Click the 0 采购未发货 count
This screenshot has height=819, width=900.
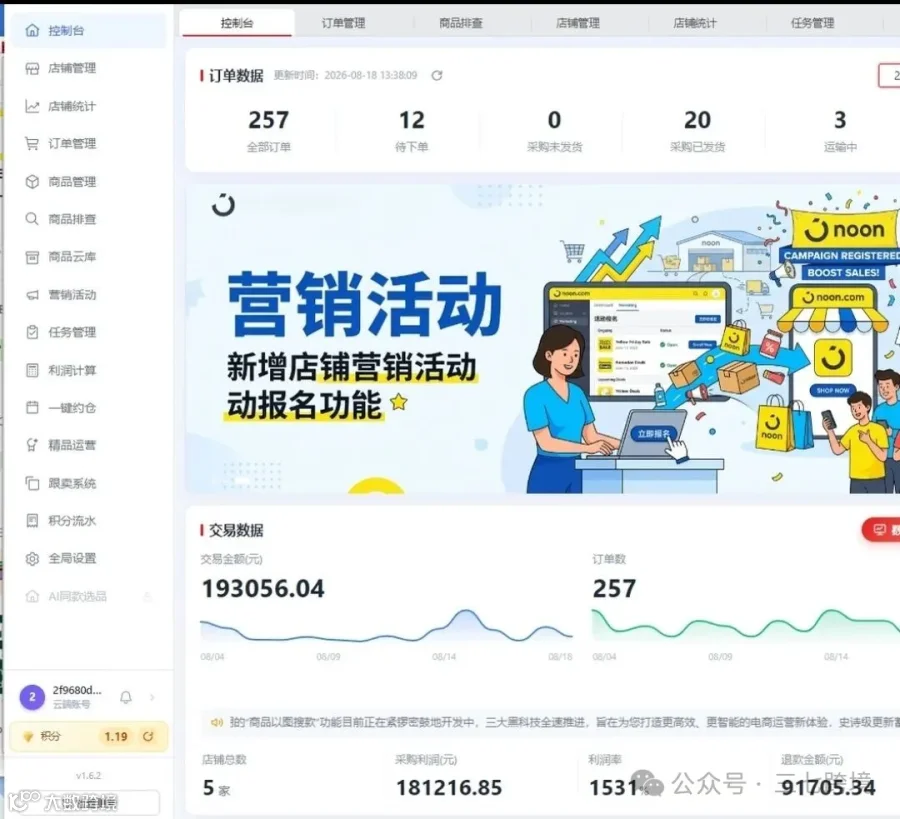pyautogui.click(x=554, y=120)
